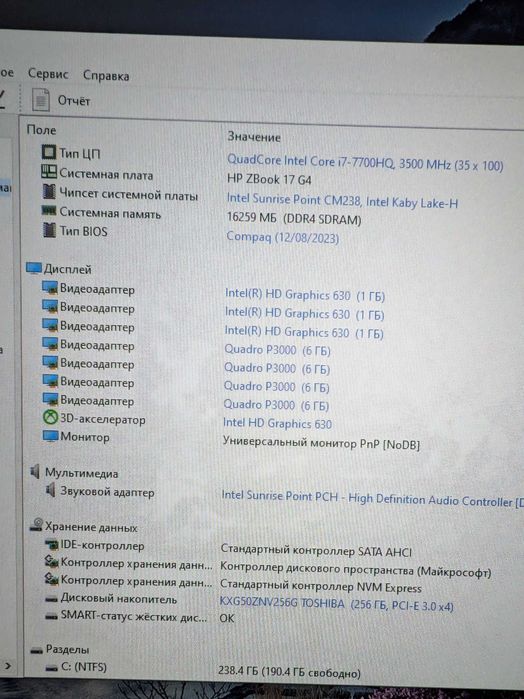524x699 pixels.
Task: Click the 3D-акселератор Xbox-style icon
Action: tap(50, 418)
